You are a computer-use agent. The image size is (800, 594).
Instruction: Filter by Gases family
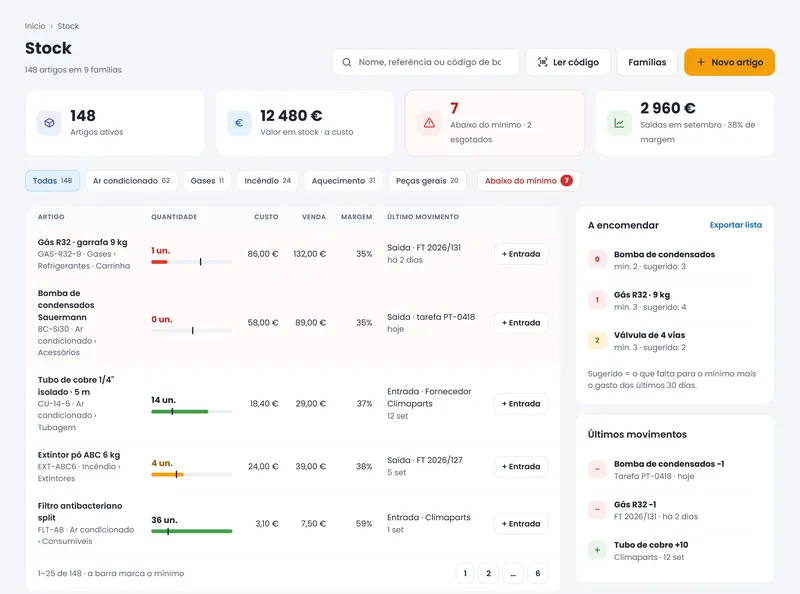point(207,181)
